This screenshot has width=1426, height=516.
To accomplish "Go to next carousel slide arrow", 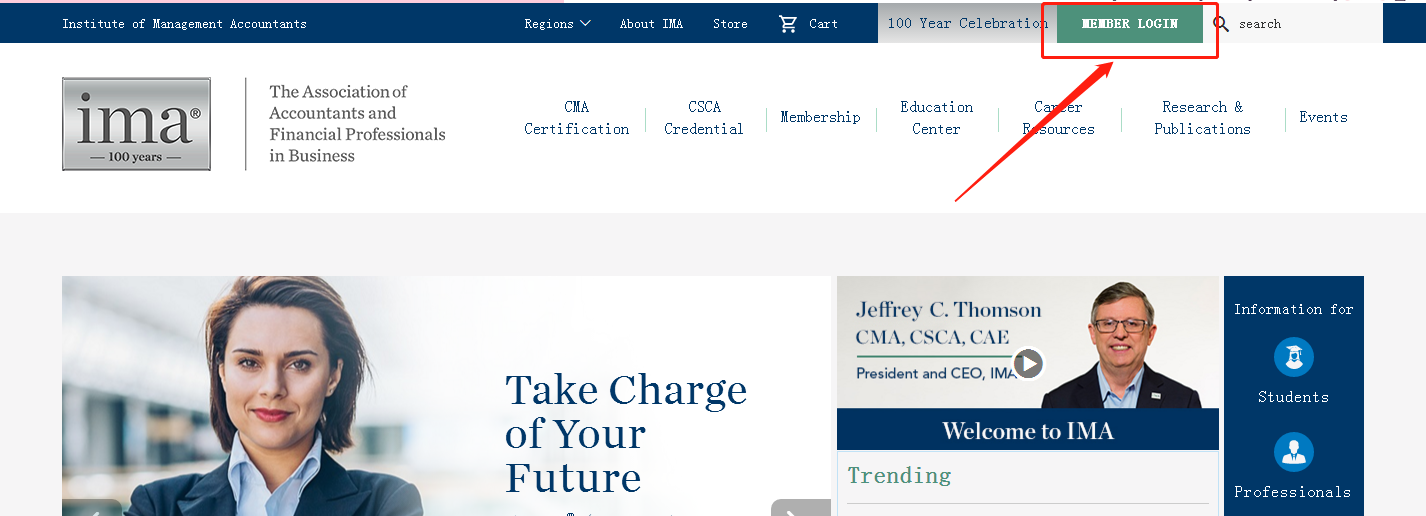I will point(799,510).
